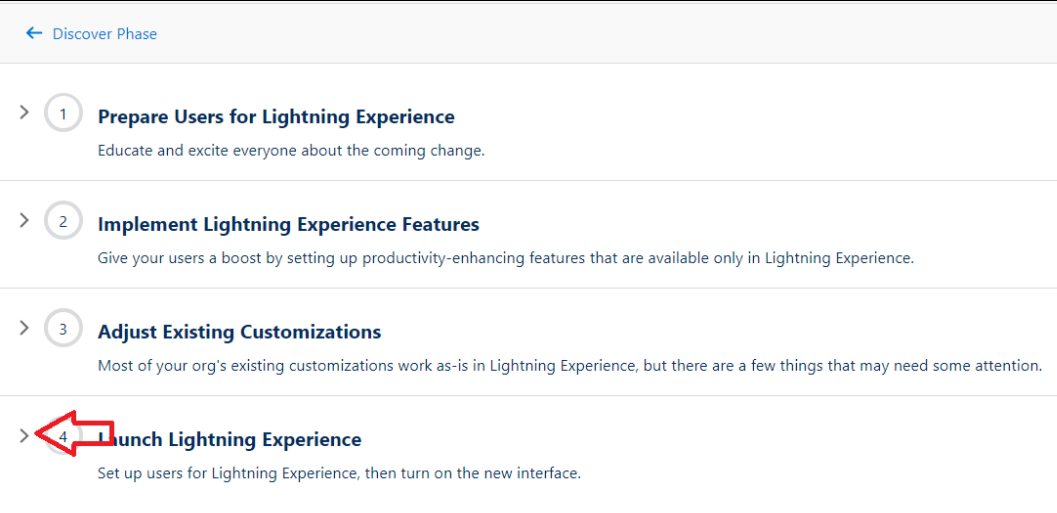The height and width of the screenshot is (513, 1057).
Task: Click the 'Set up users' description text
Action: pyautogui.click(x=339, y=473)
